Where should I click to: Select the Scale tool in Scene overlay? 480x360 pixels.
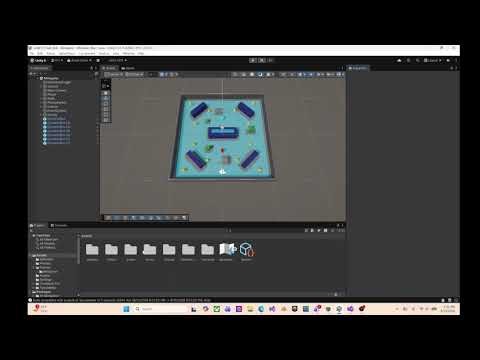coord(106,109)
